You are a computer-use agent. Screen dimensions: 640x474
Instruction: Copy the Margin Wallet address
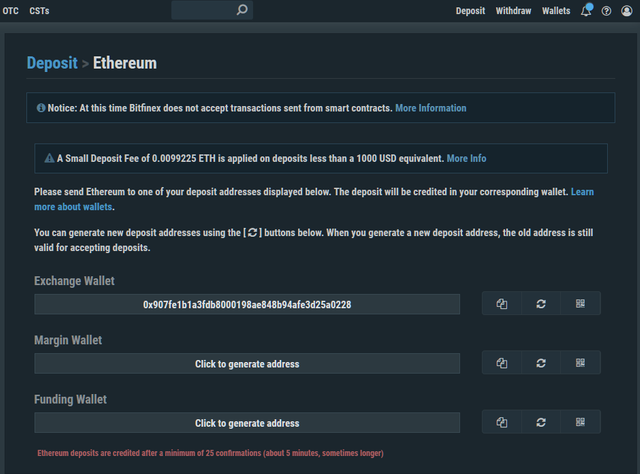502,363
